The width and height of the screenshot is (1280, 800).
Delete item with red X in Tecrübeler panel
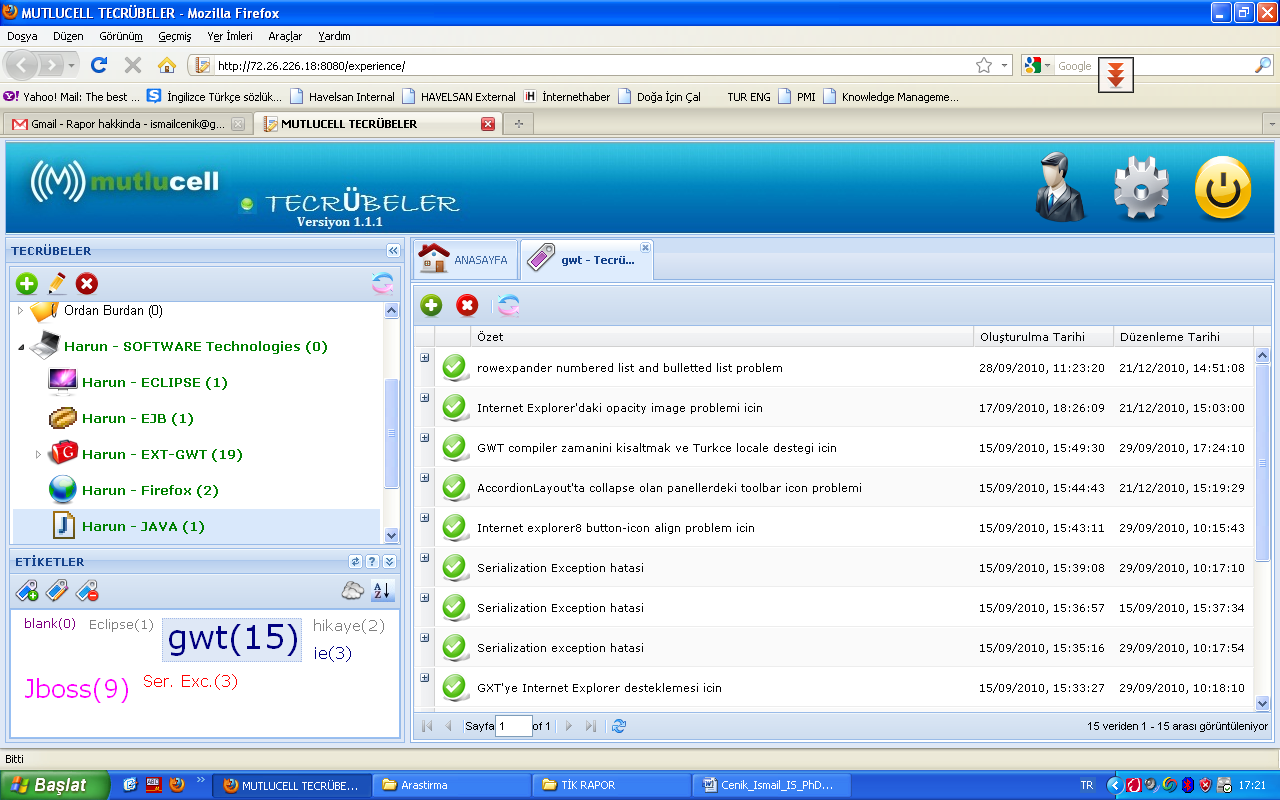pos(87,284)
